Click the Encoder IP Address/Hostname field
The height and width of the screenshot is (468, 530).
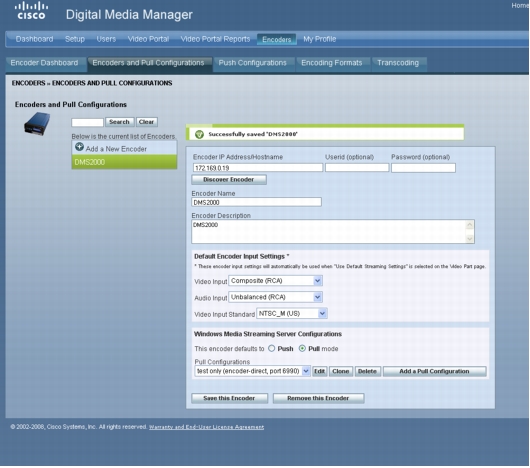[258, 168]
